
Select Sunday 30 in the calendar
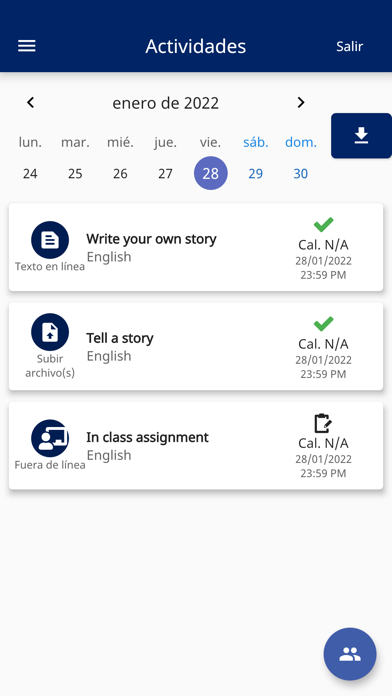[301, 174]
